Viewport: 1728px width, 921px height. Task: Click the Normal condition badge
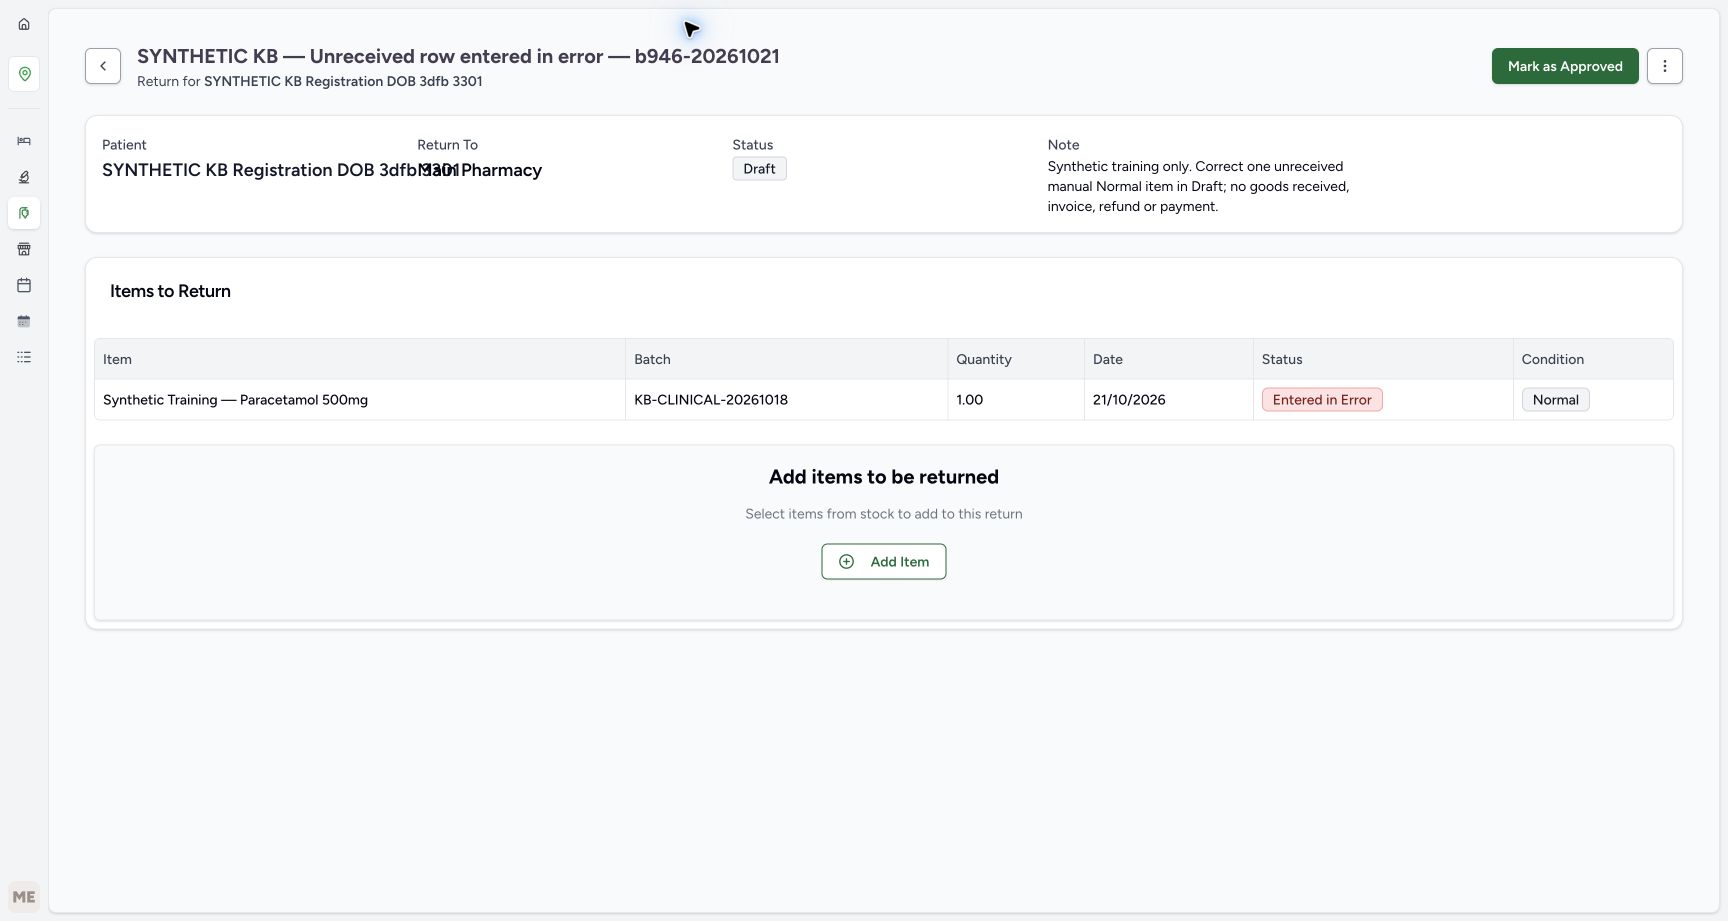click(1556, 400)
